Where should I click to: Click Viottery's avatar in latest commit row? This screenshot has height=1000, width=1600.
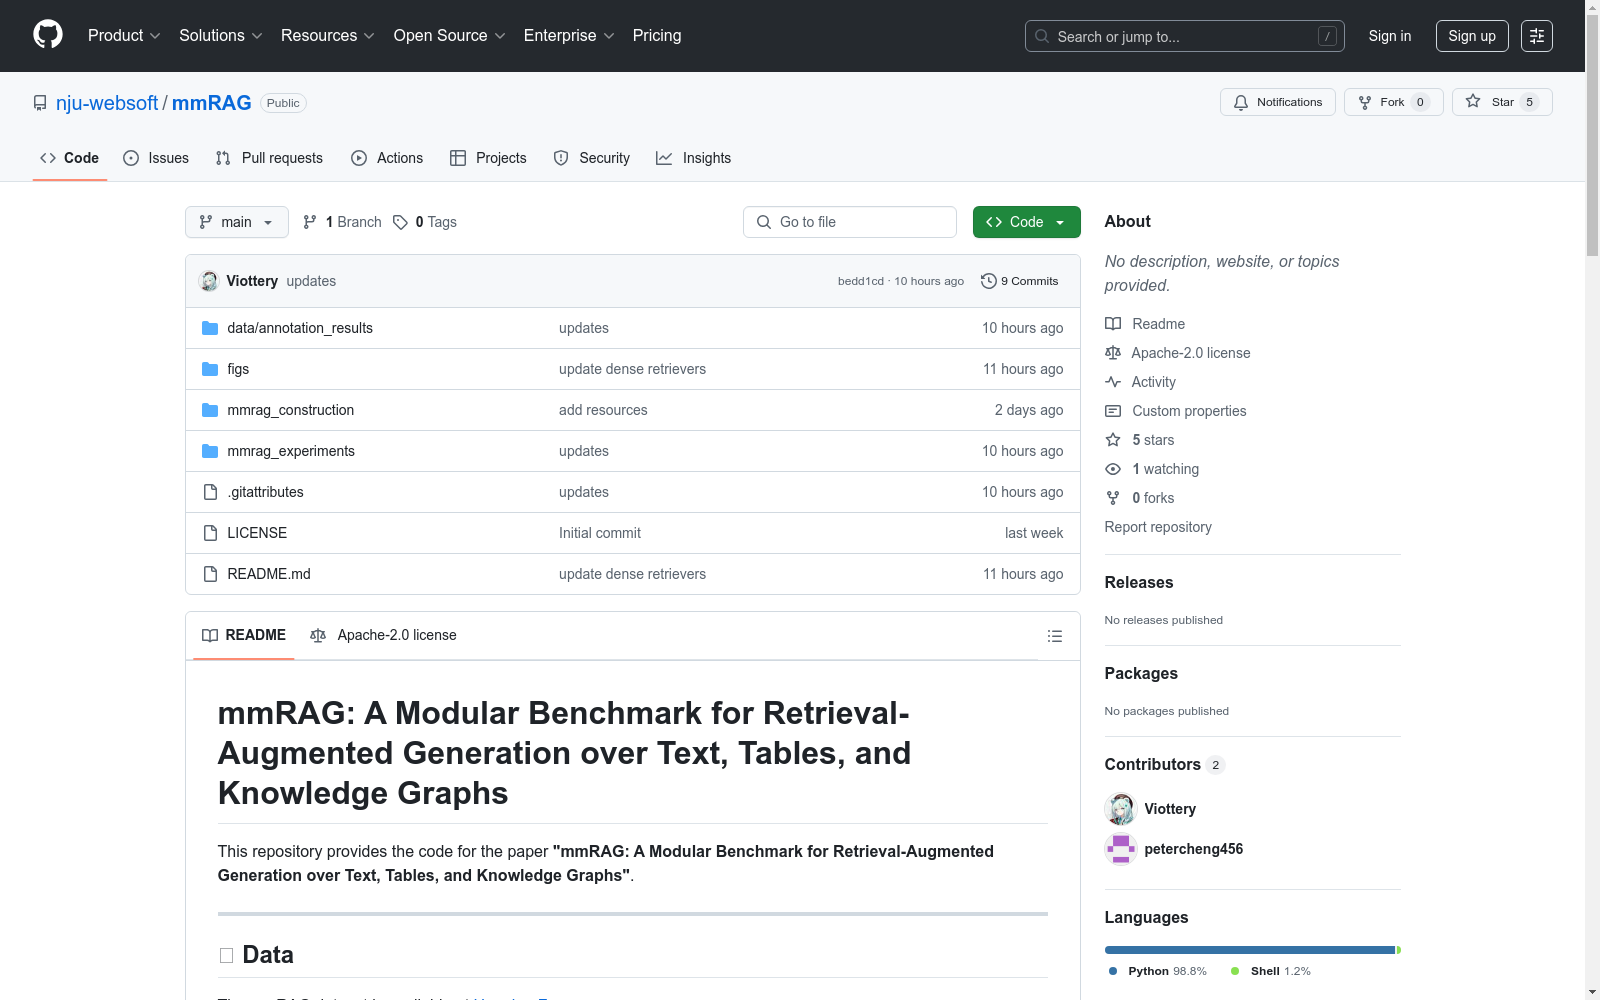pyautogui.click(x=209, y=281)
